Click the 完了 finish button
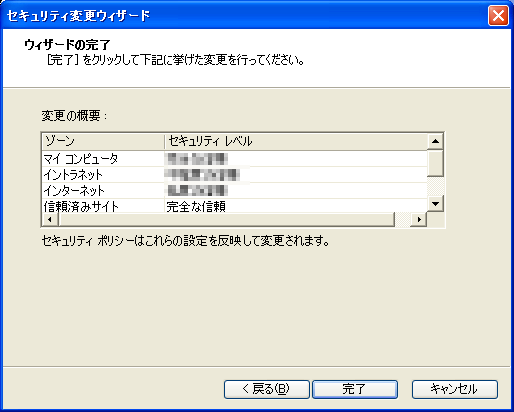514x412 pixels. (x=355, y=389)
